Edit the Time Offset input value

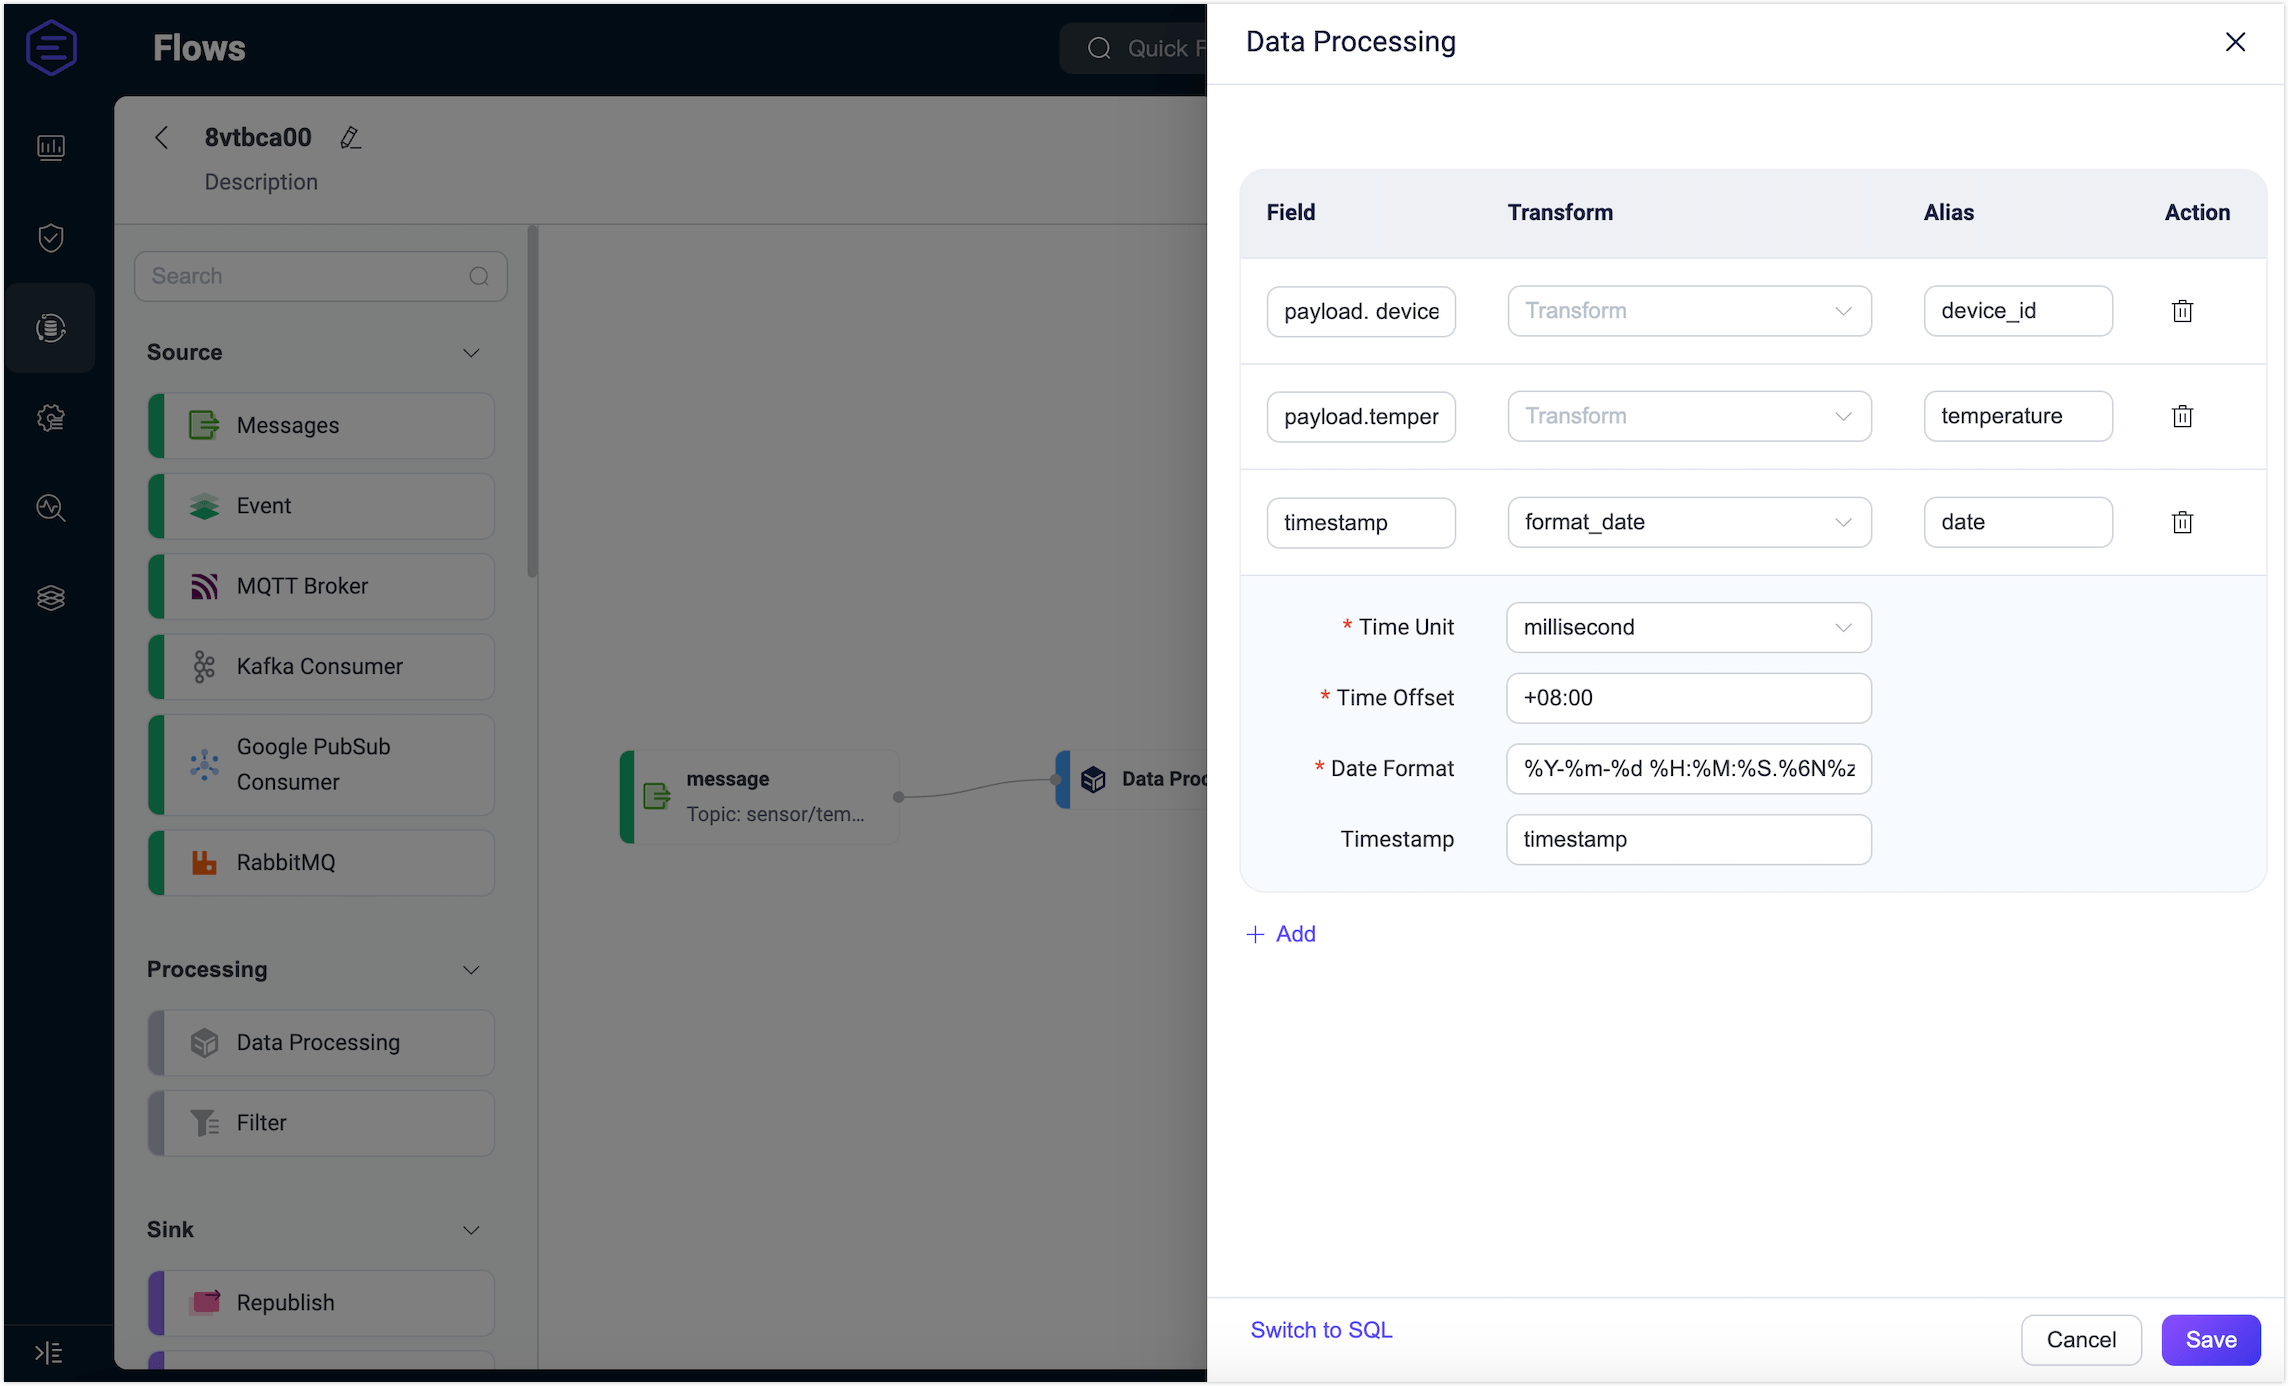click(x=1688, y=698)
